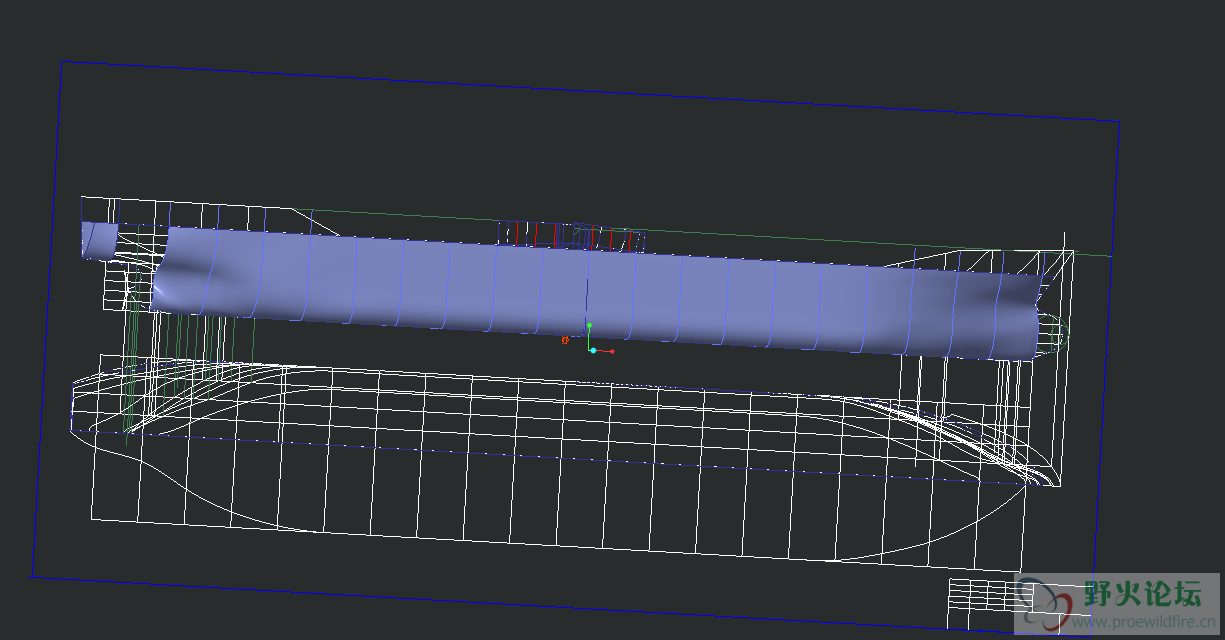Select the small detached blue surface patch

pyautogui.click(x=99, y=241)
